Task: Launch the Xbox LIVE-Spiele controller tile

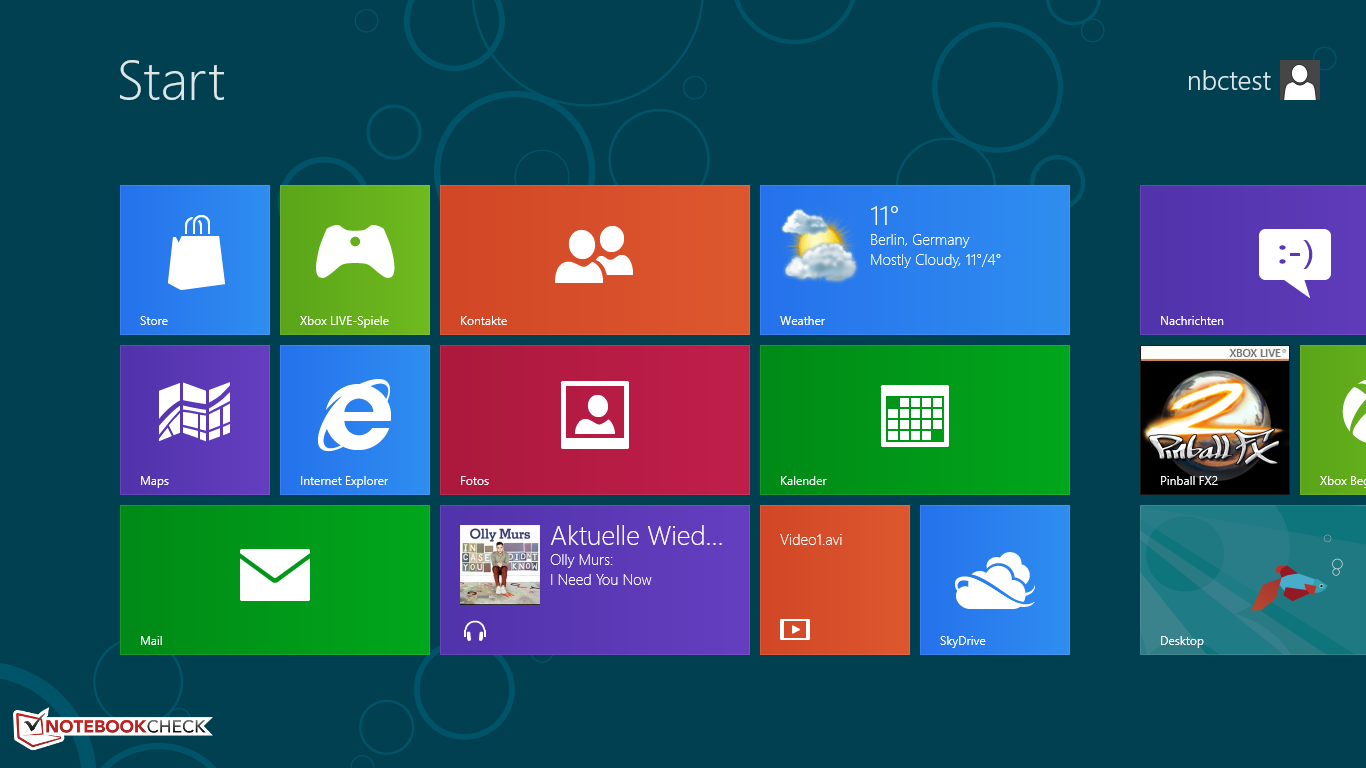Action: (x=355, y=260)
